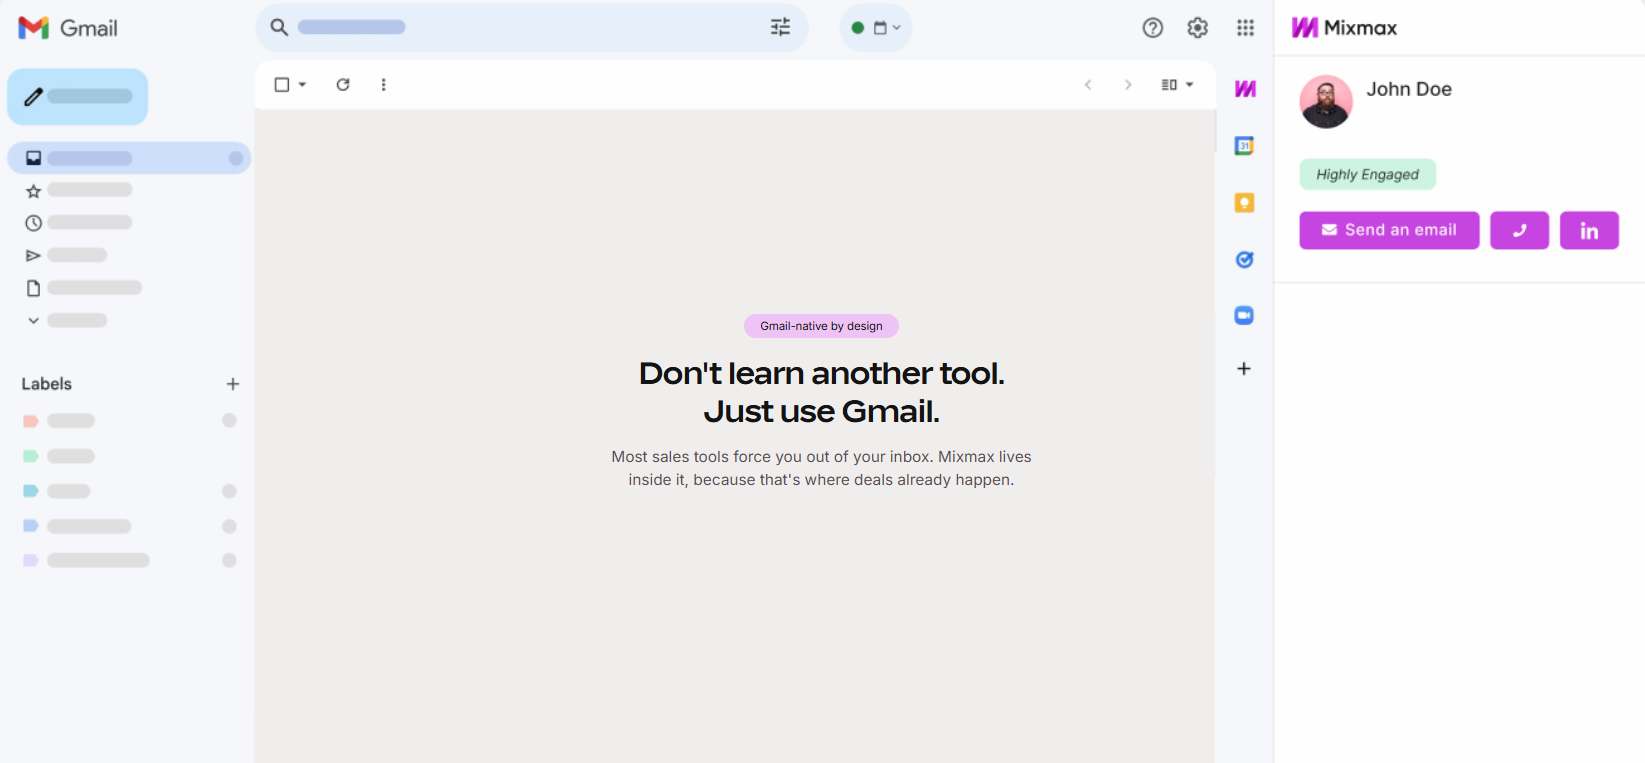Open the Snoozed folder clock icon

pyautogui.click(x=34, y=223)
